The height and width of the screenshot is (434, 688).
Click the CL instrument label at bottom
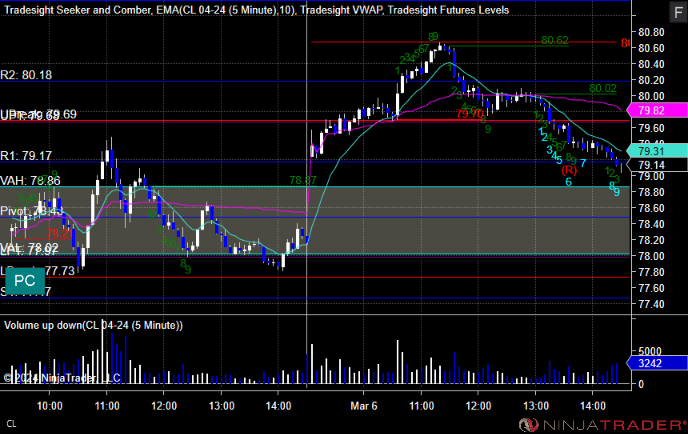pyautogui.click(x=11, y=424)
